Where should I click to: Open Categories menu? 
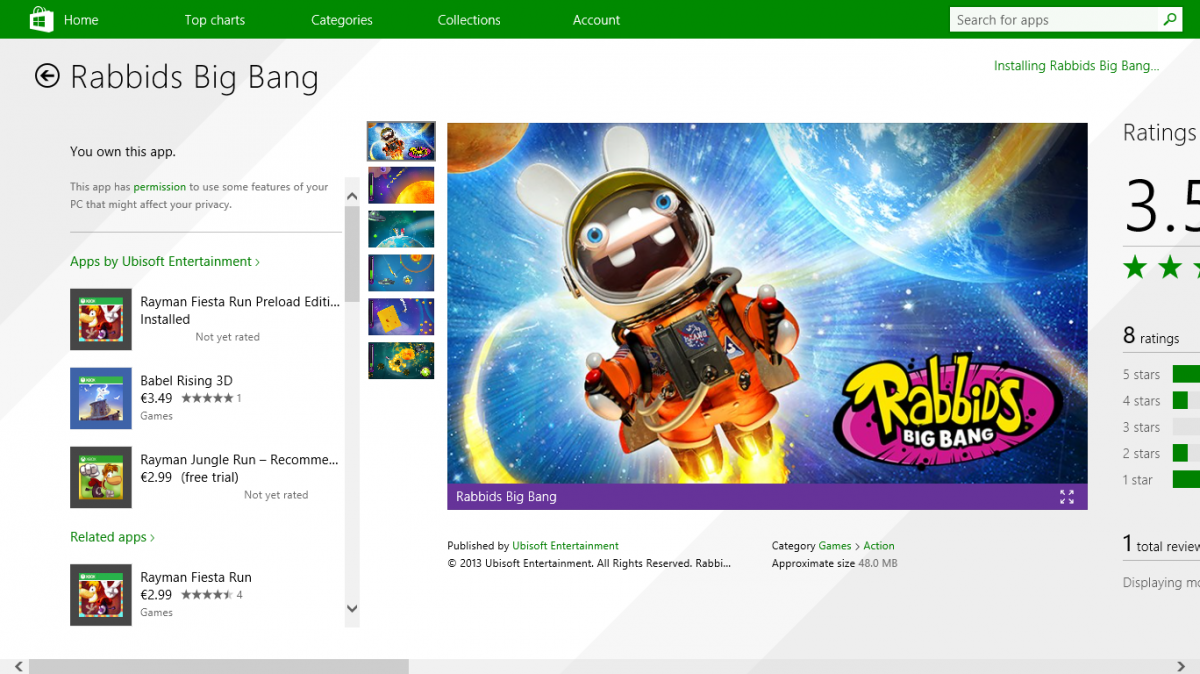tap(341, 20)
